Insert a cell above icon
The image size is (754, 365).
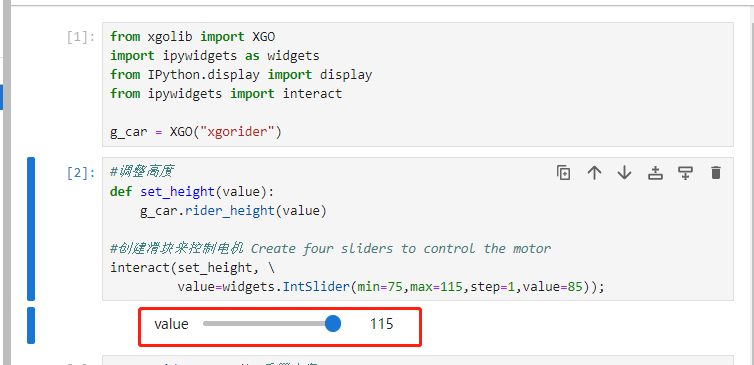pyautogui.click(x=655, y=173)
